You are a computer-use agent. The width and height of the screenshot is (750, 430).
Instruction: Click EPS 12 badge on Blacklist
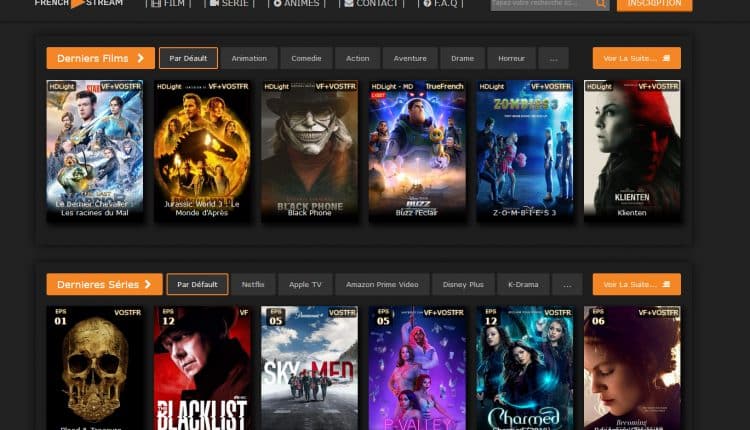[168, 317]
